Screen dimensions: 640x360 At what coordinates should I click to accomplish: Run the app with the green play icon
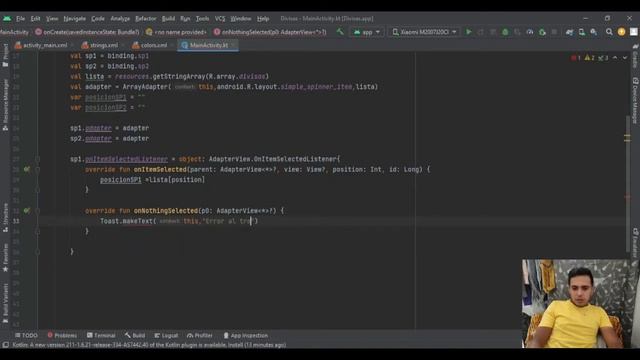[469, 32]
